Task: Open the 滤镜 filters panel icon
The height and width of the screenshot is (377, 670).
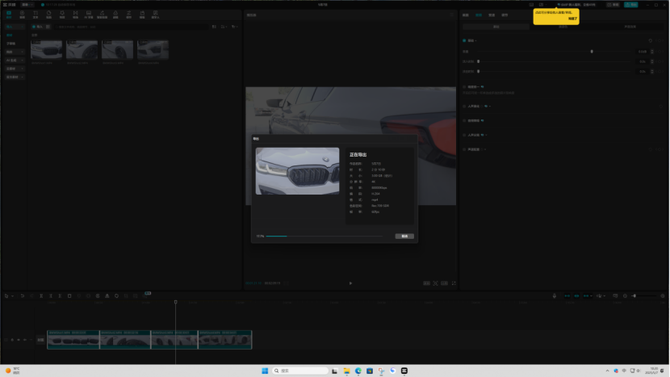Action: tap(115, 15)
